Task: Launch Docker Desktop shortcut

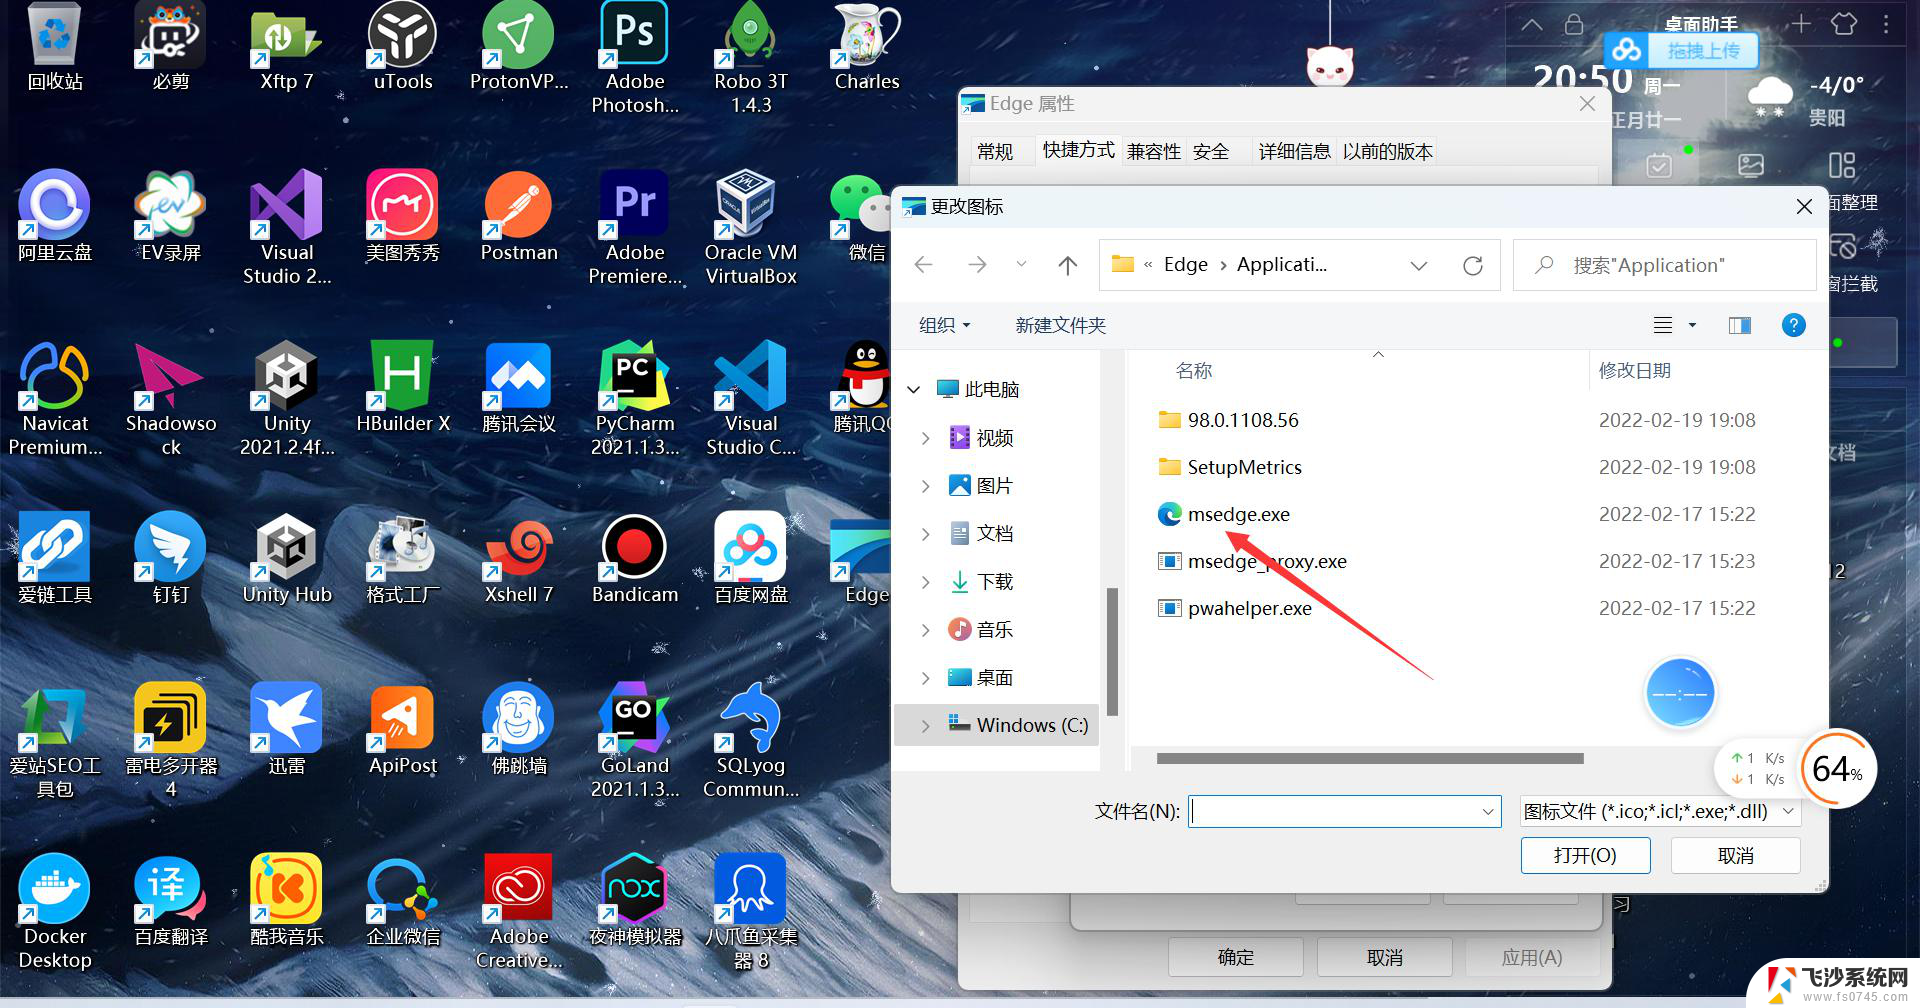Action: pyautogui.click(x=55, y=912)
